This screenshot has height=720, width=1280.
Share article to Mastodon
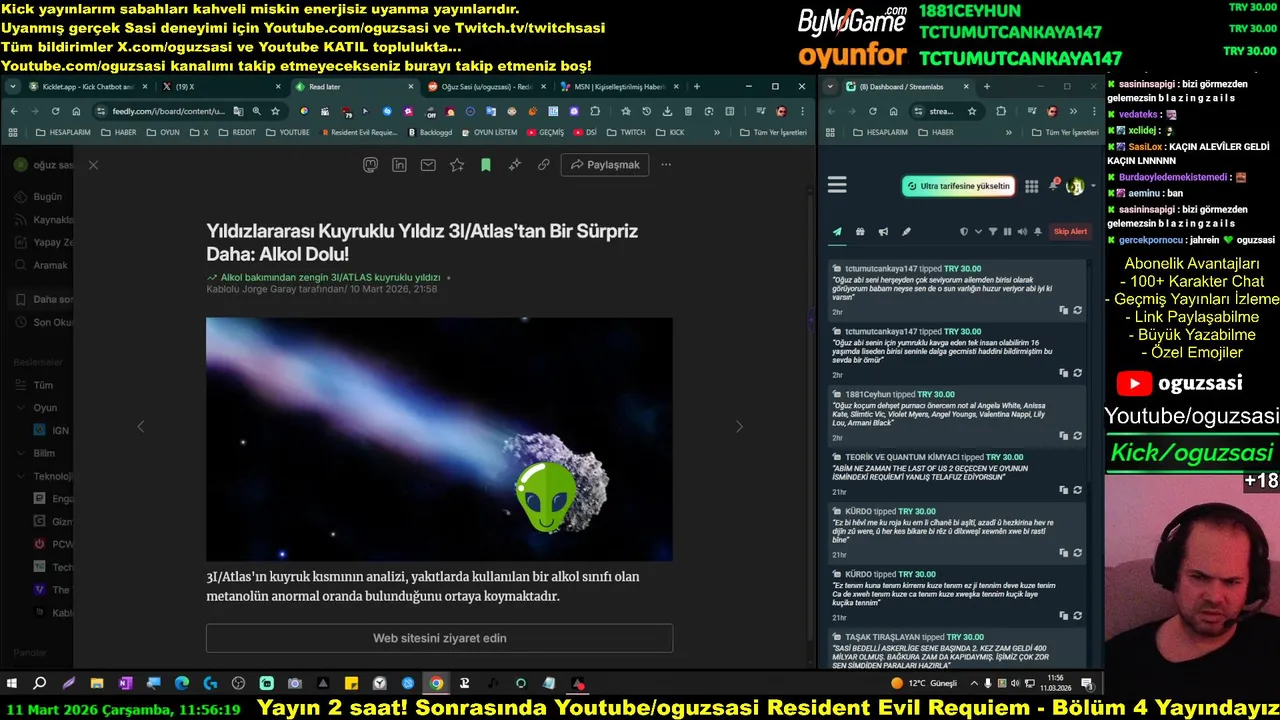pos(370,165)
